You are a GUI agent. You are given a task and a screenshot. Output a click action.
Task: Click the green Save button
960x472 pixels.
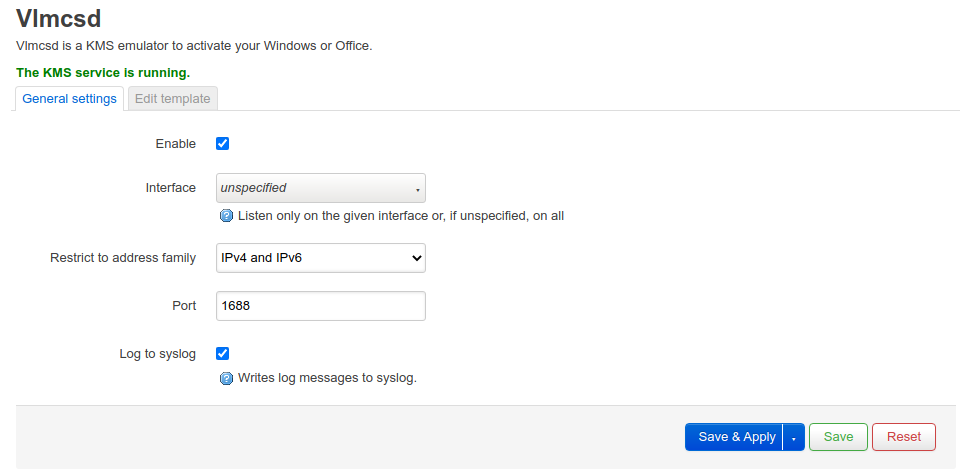click(x=838, y=437)
